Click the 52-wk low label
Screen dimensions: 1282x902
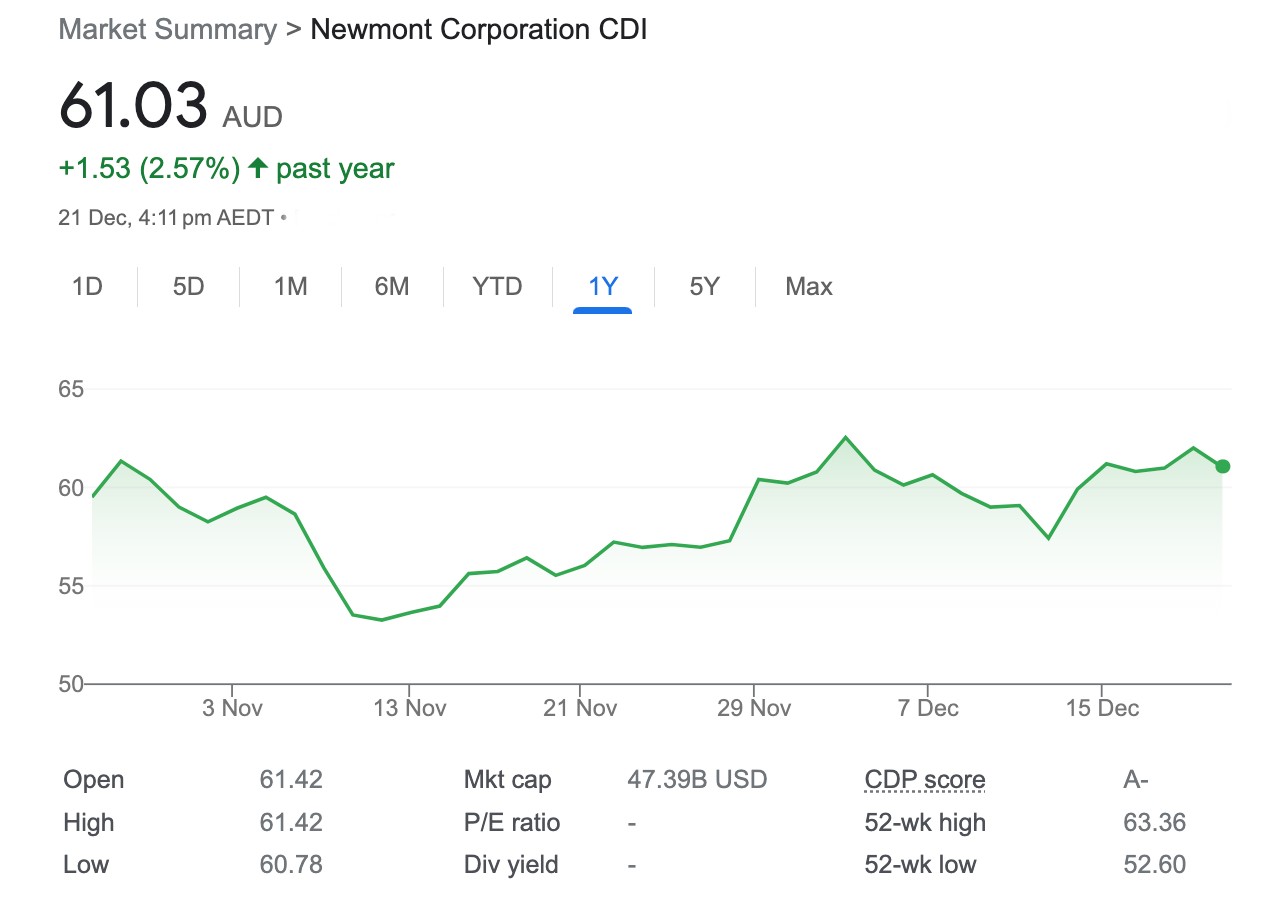click(921, 865)
